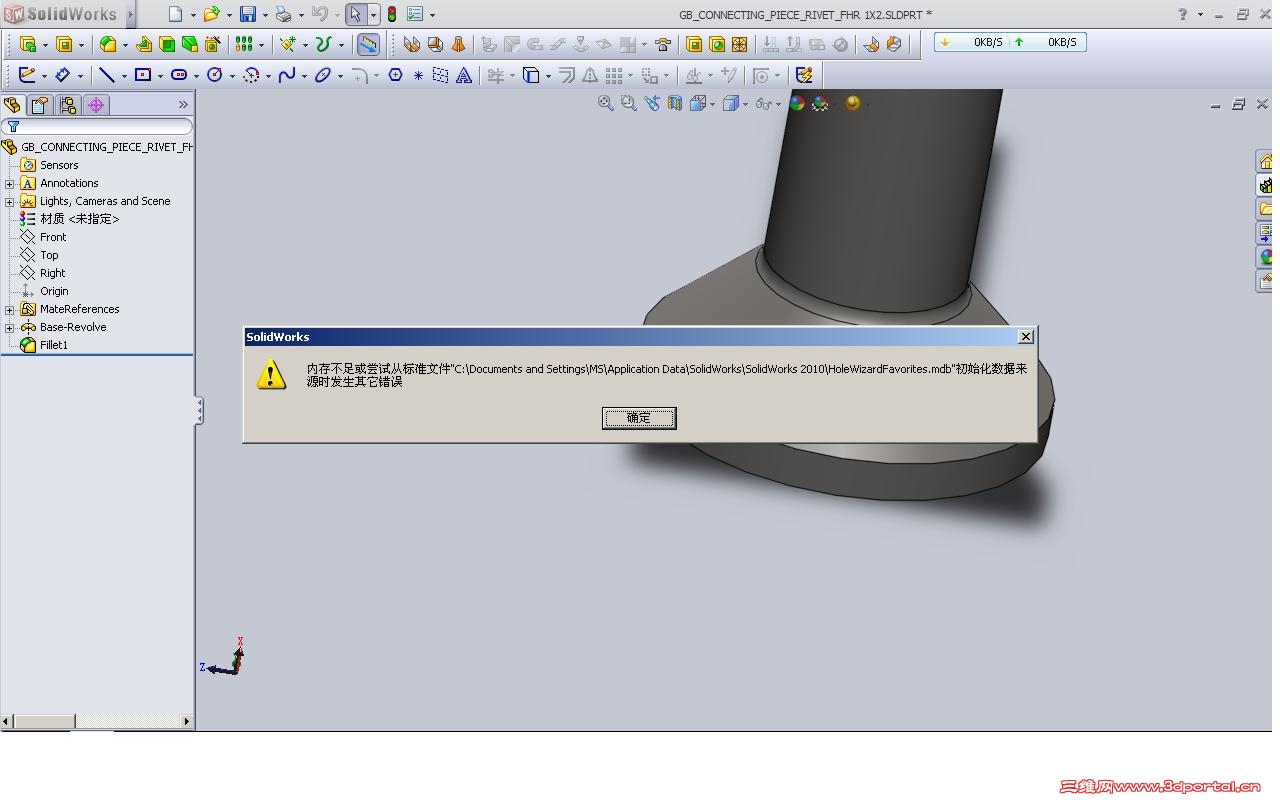Image resolution: width=1280 pixels, height=800 pixels.
Task: Toggle the Instant3D ruler button
Action: click(368, 44)
